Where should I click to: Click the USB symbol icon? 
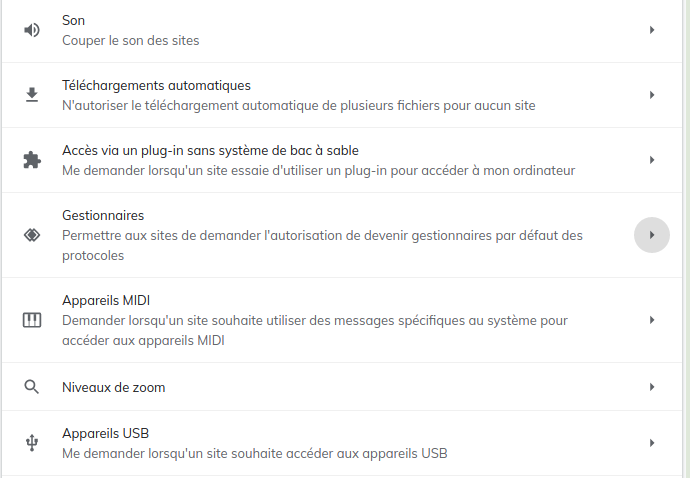pyautogui.click(x=32, y=443)
